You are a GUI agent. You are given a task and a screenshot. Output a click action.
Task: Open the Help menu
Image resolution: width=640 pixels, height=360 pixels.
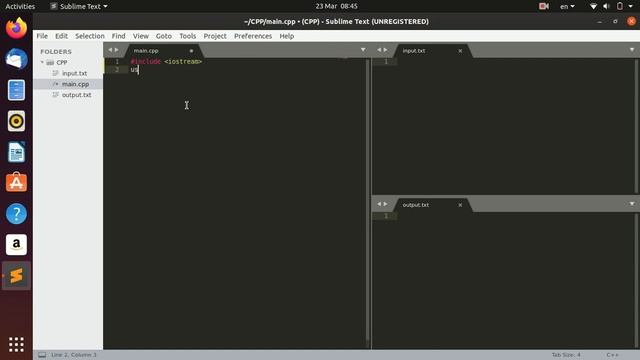pyautogui.click(x=287, y=36)
